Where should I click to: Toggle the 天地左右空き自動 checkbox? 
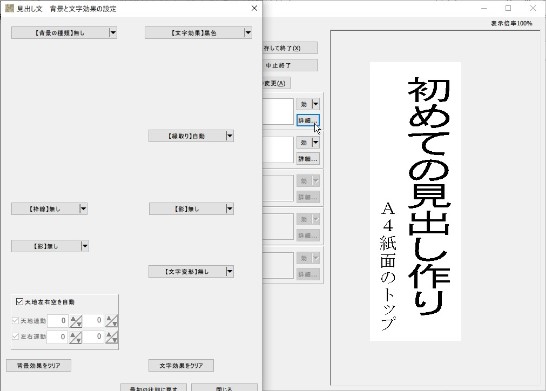point(20,302)
